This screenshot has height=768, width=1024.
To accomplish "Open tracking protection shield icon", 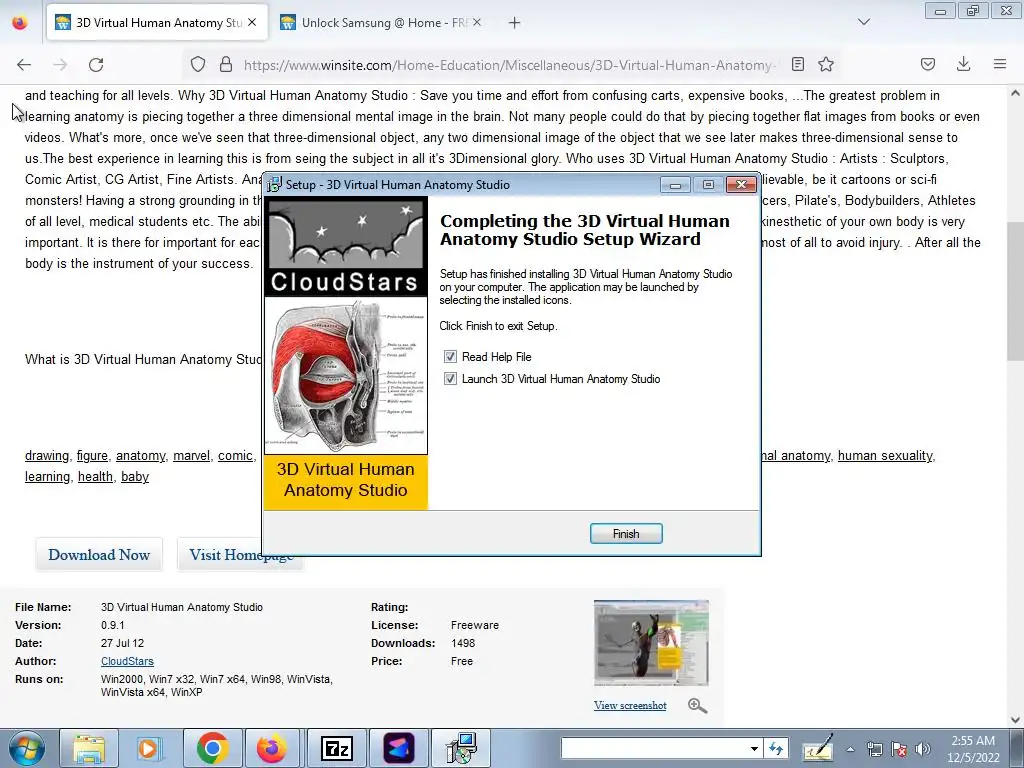I will [x=198, y=64].
